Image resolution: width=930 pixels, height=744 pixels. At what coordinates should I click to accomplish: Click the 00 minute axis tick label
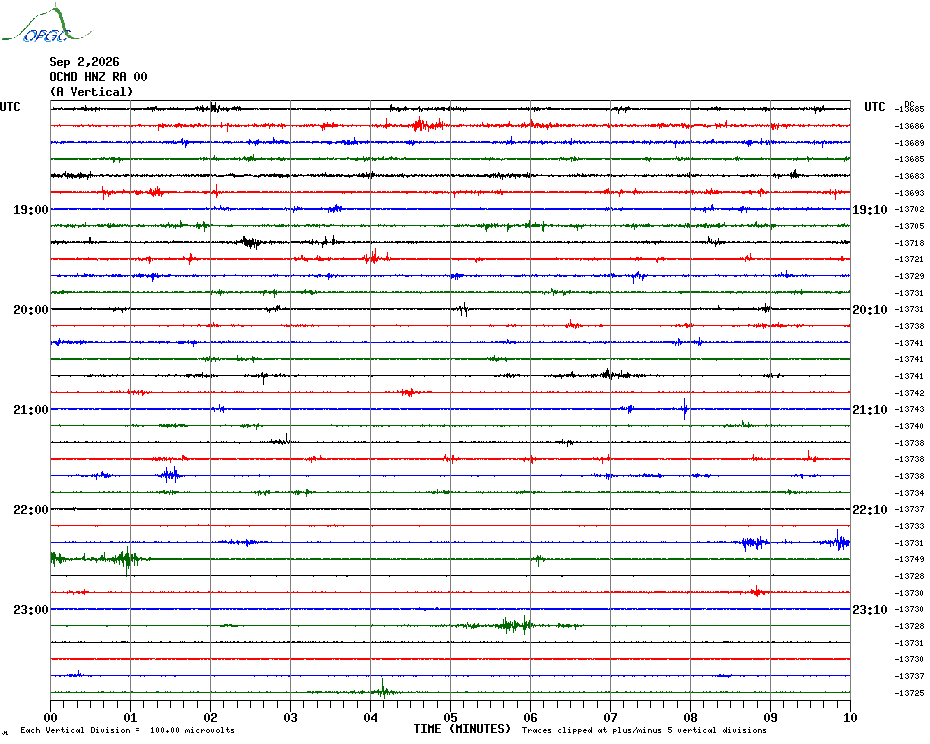[x=50, y=718]
